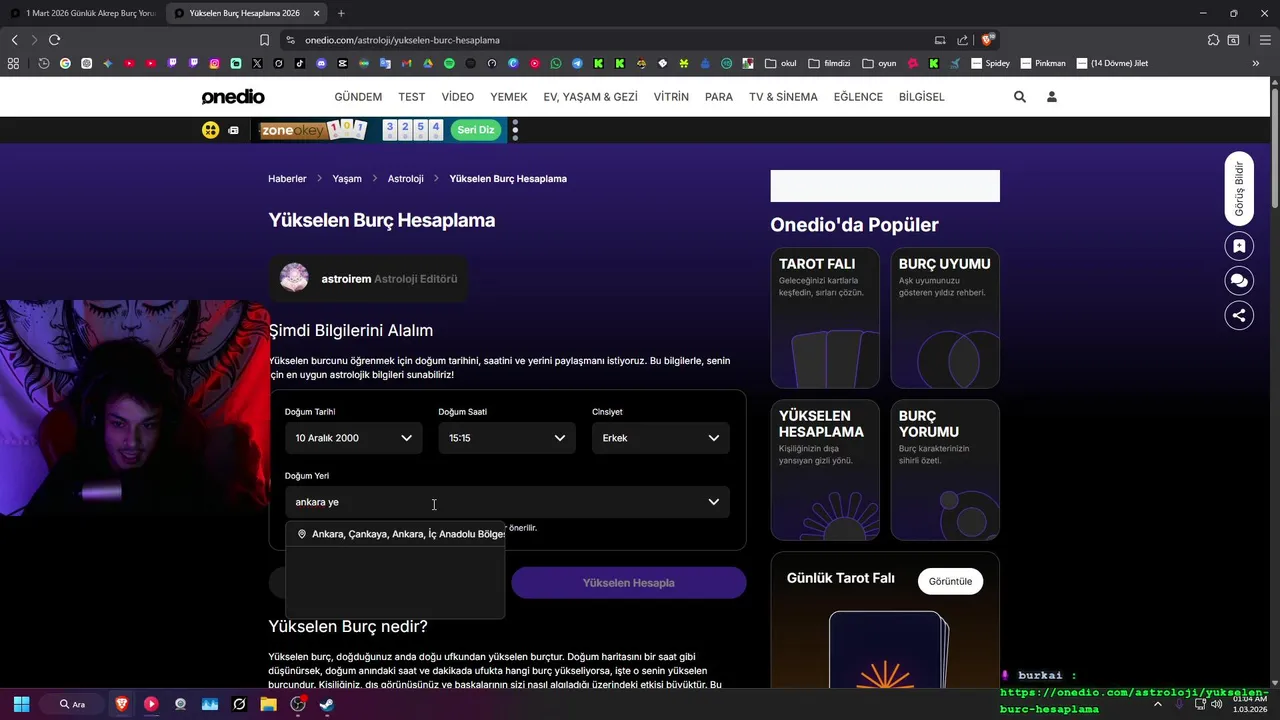Screen dimensions: 1280x720
Task: Click the page vertical scrollbar
Action: coord(1274,150)
